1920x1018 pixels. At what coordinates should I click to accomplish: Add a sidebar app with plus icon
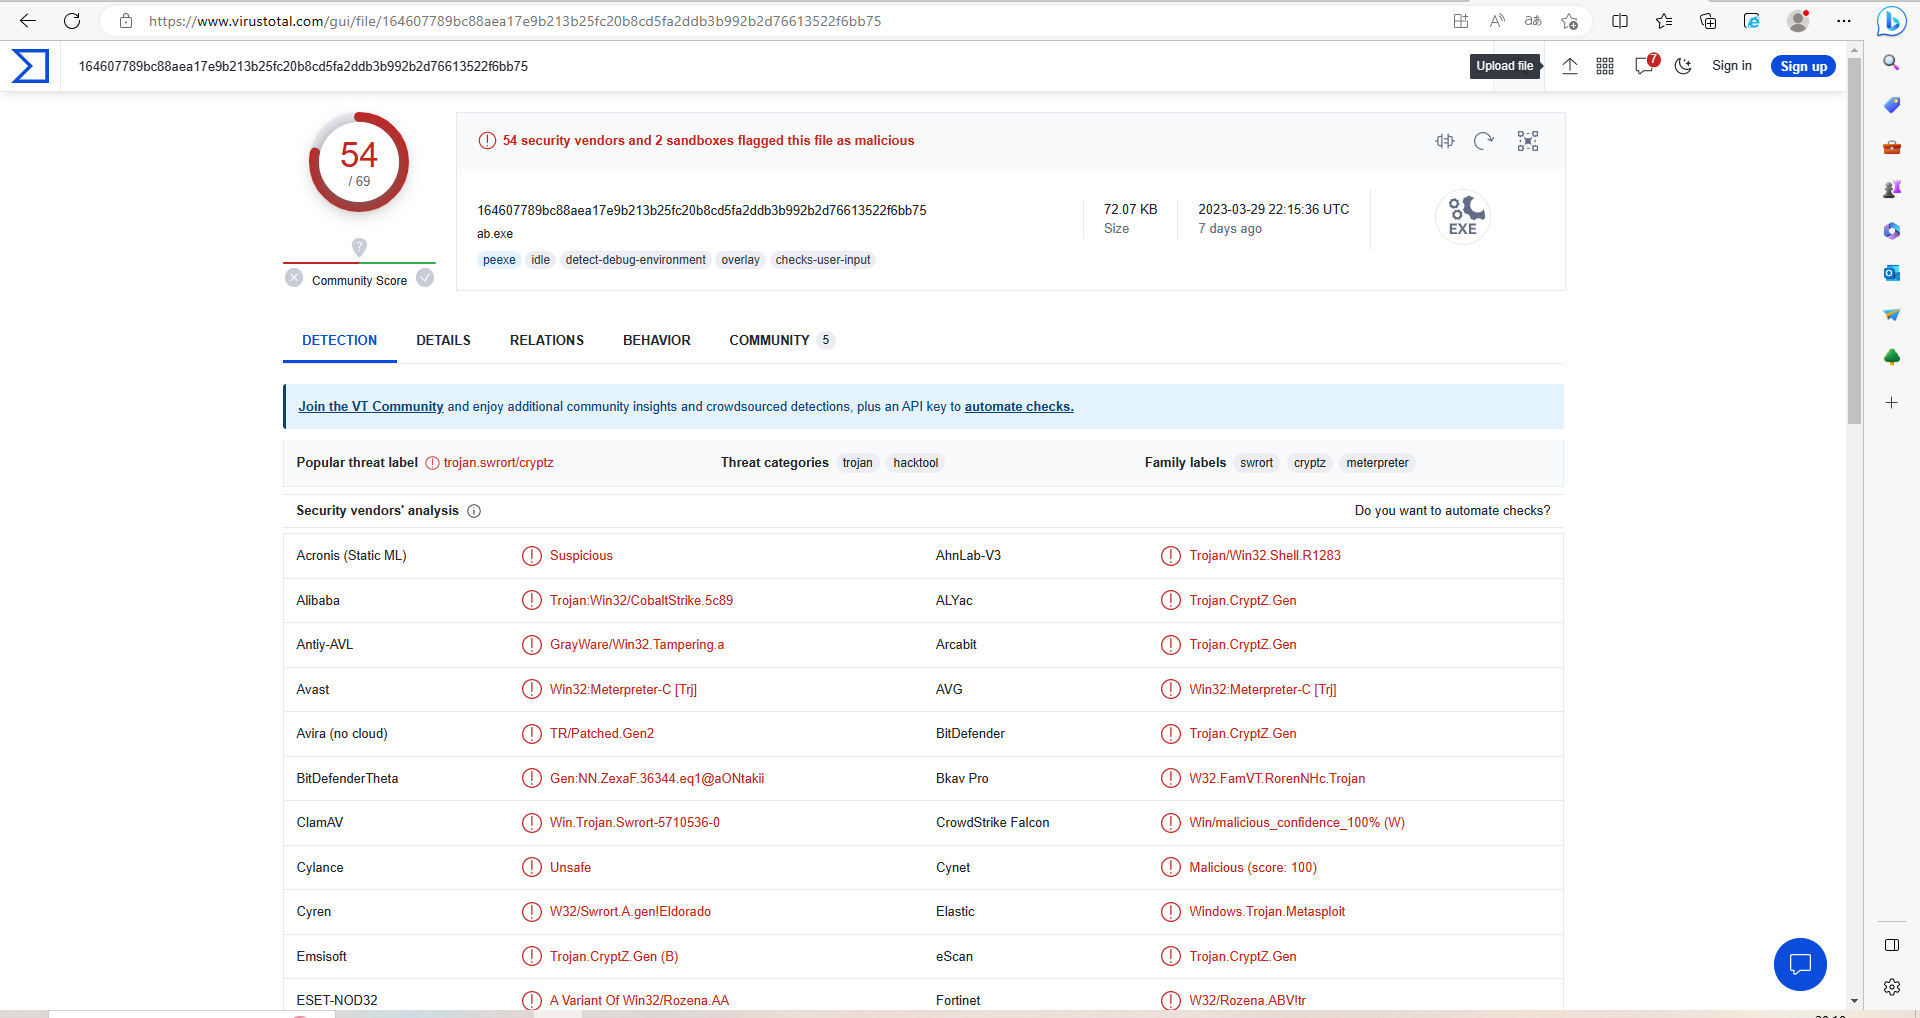tap(1891, 403)
